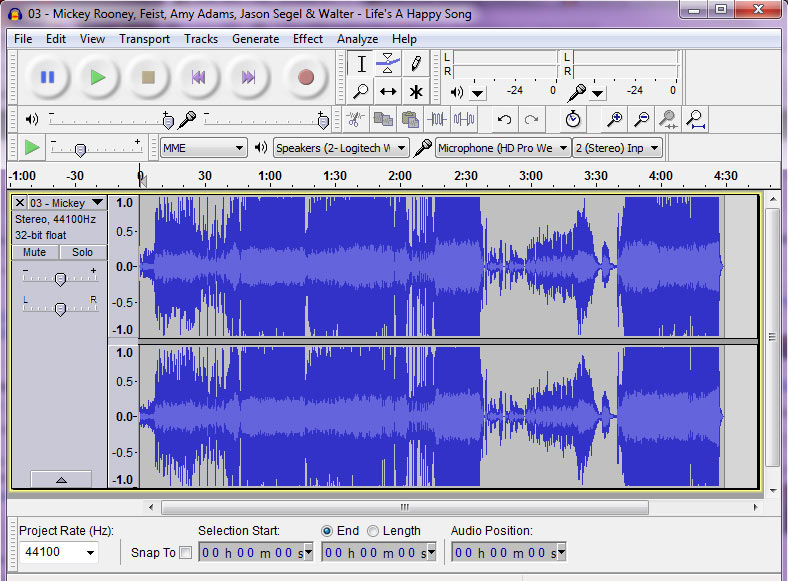788x581 pixels.
Task: Open Audio Position time format arrow
Action: [x=561, y=553]
